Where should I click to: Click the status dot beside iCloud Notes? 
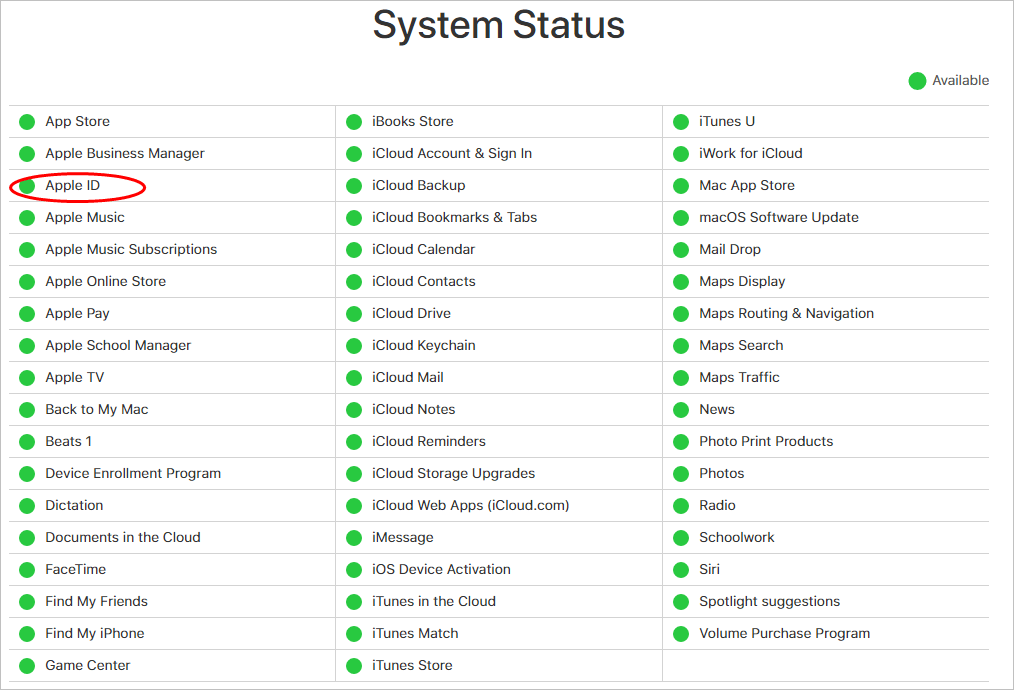[x=354, y=410]
